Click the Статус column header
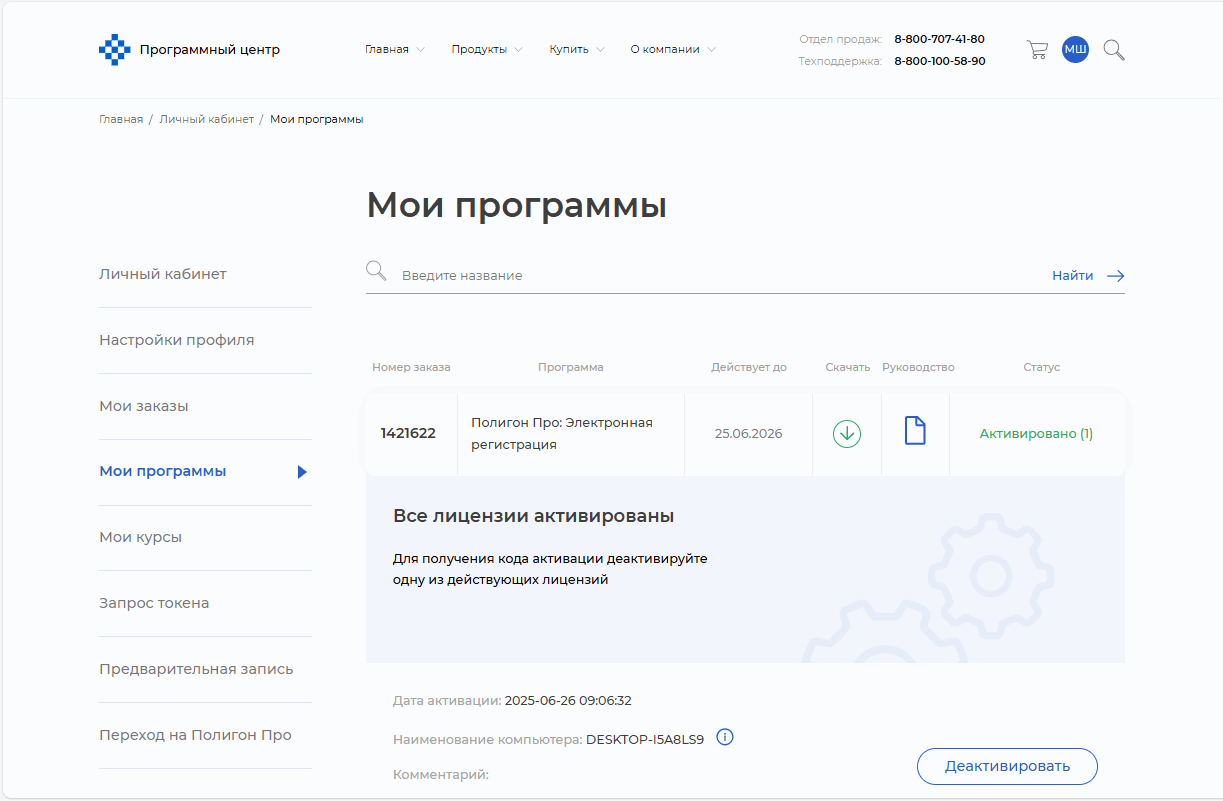Screen dimensions: 1223x801 (1041, 367)
